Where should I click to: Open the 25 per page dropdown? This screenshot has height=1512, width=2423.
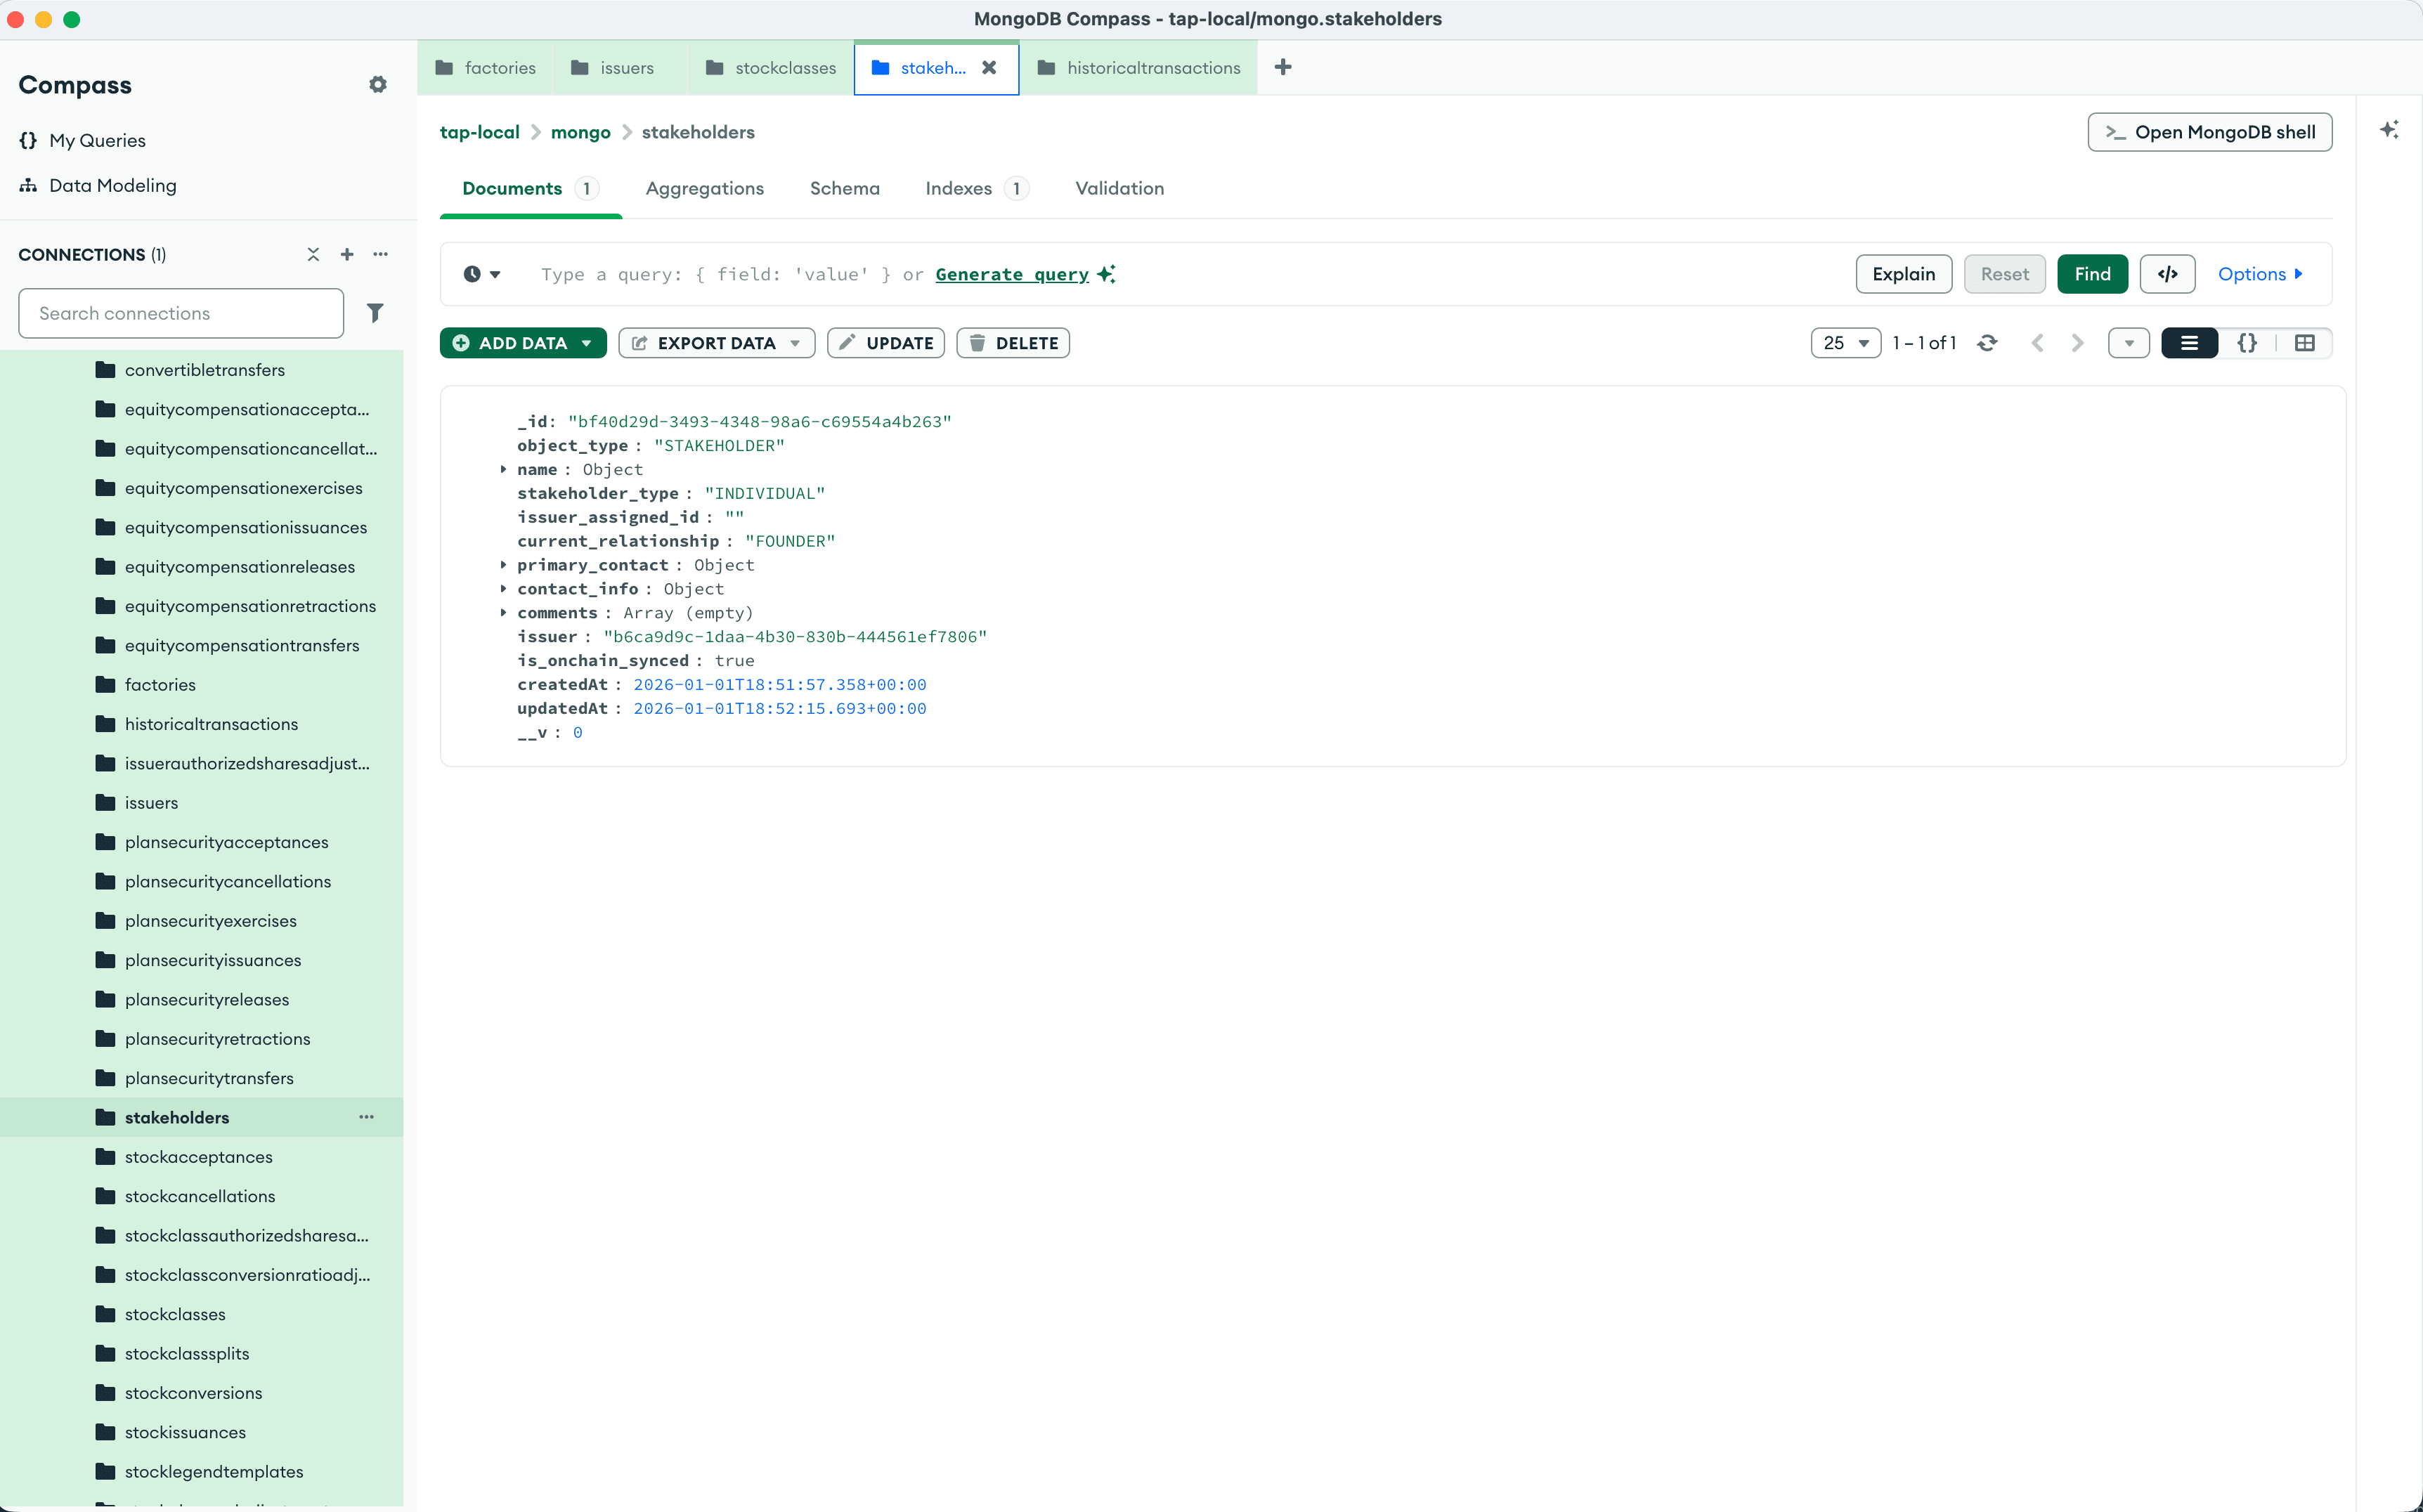1845,343
